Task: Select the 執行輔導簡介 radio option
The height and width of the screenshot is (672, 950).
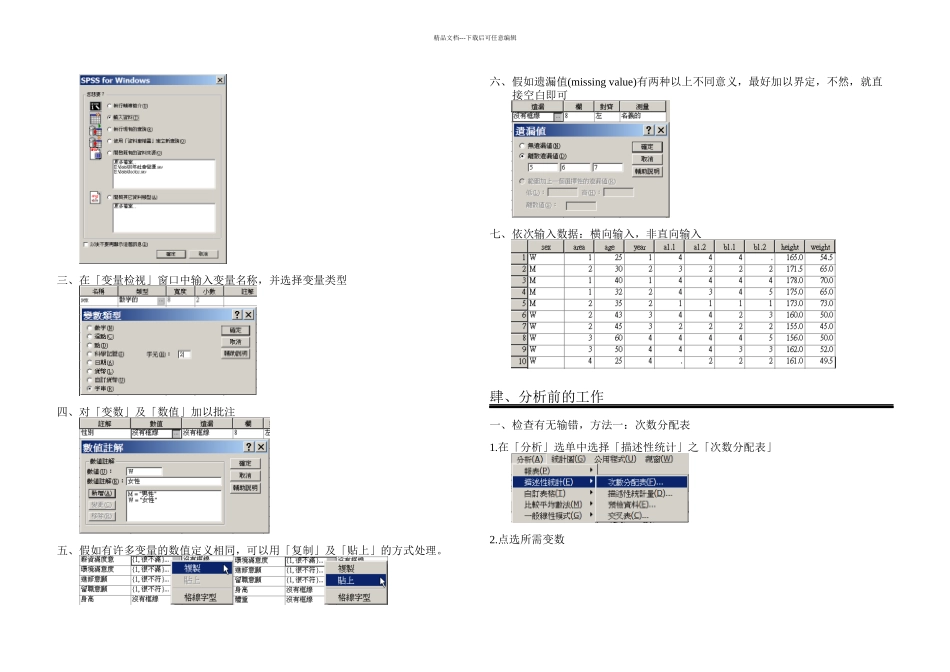Action: (x=110, y=105)
